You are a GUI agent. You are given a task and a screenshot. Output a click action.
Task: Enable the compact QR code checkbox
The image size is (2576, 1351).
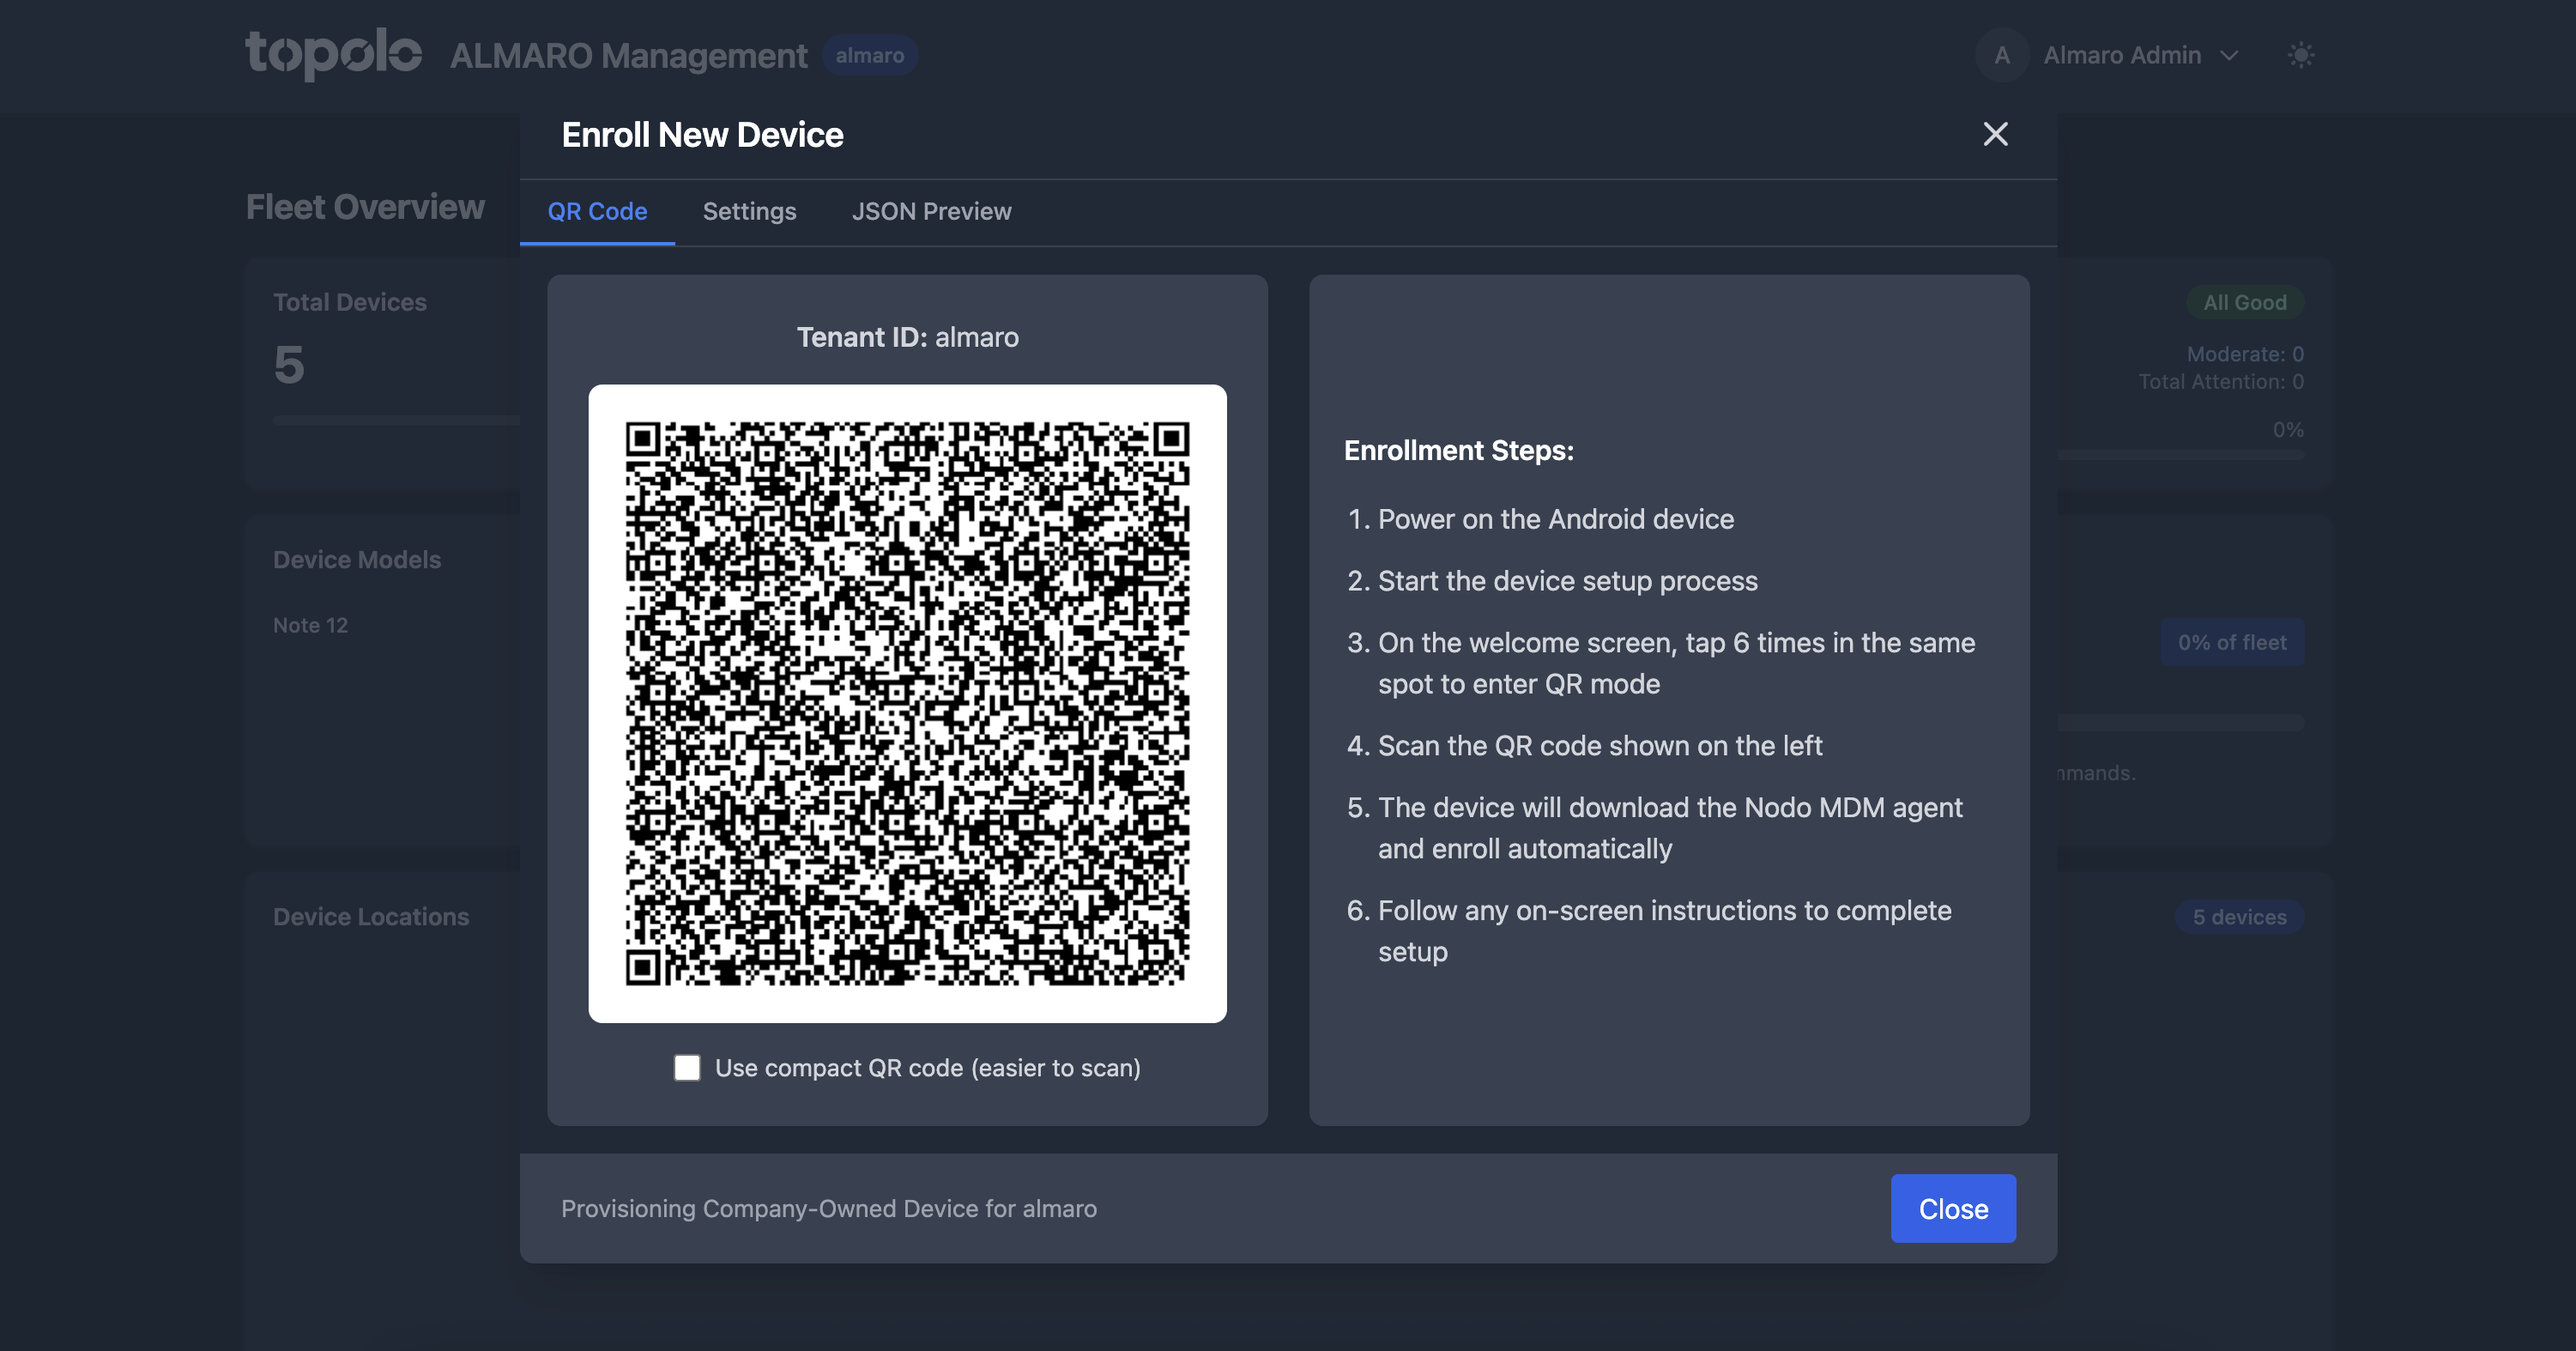tap(687, 1068)
